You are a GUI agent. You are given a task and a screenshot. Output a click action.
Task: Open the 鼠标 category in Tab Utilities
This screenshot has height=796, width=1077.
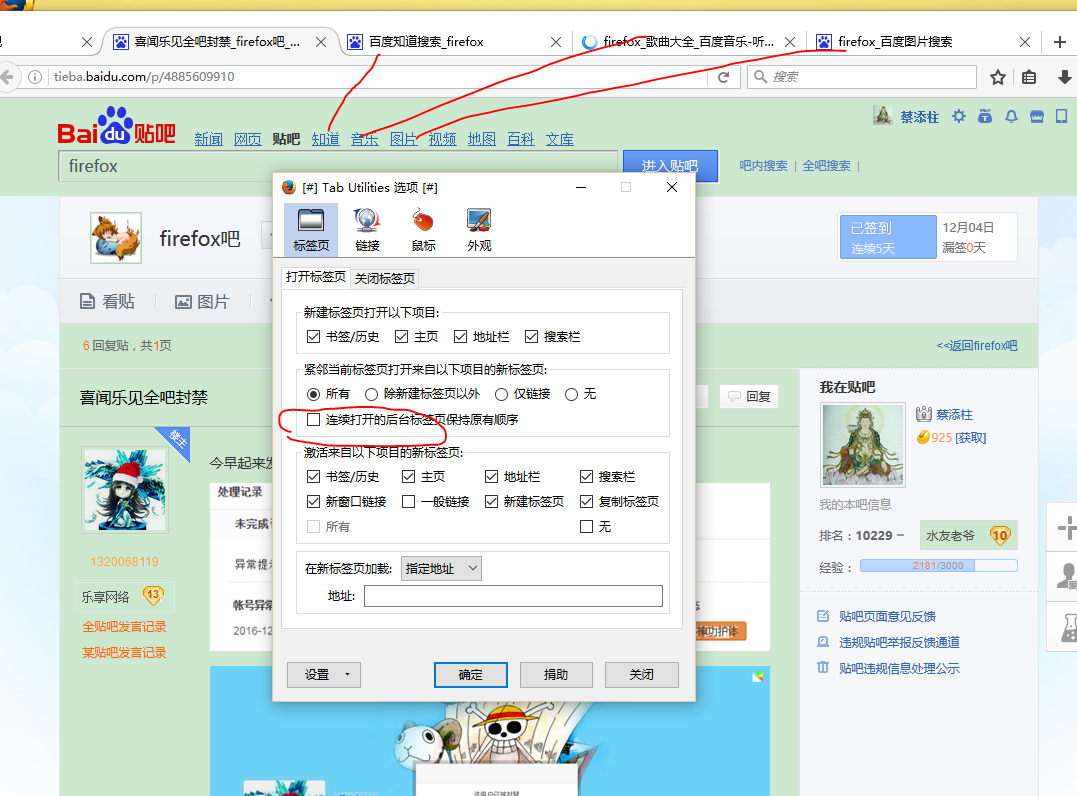(x=423, y=229)
